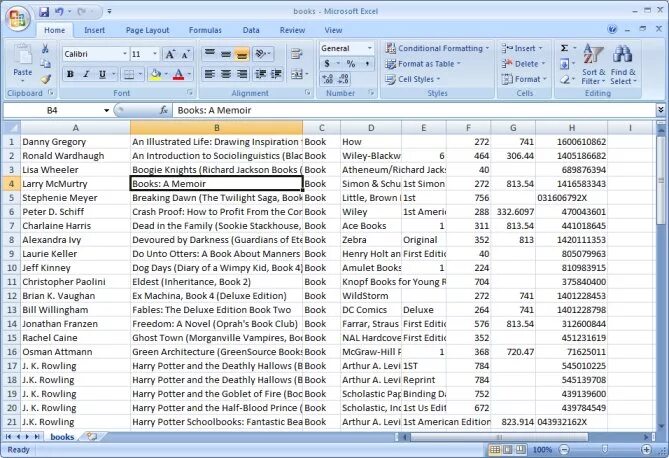The image size is (669, 458).
Task: Toggle left text alignment
Action: click(x=209, y=74)
